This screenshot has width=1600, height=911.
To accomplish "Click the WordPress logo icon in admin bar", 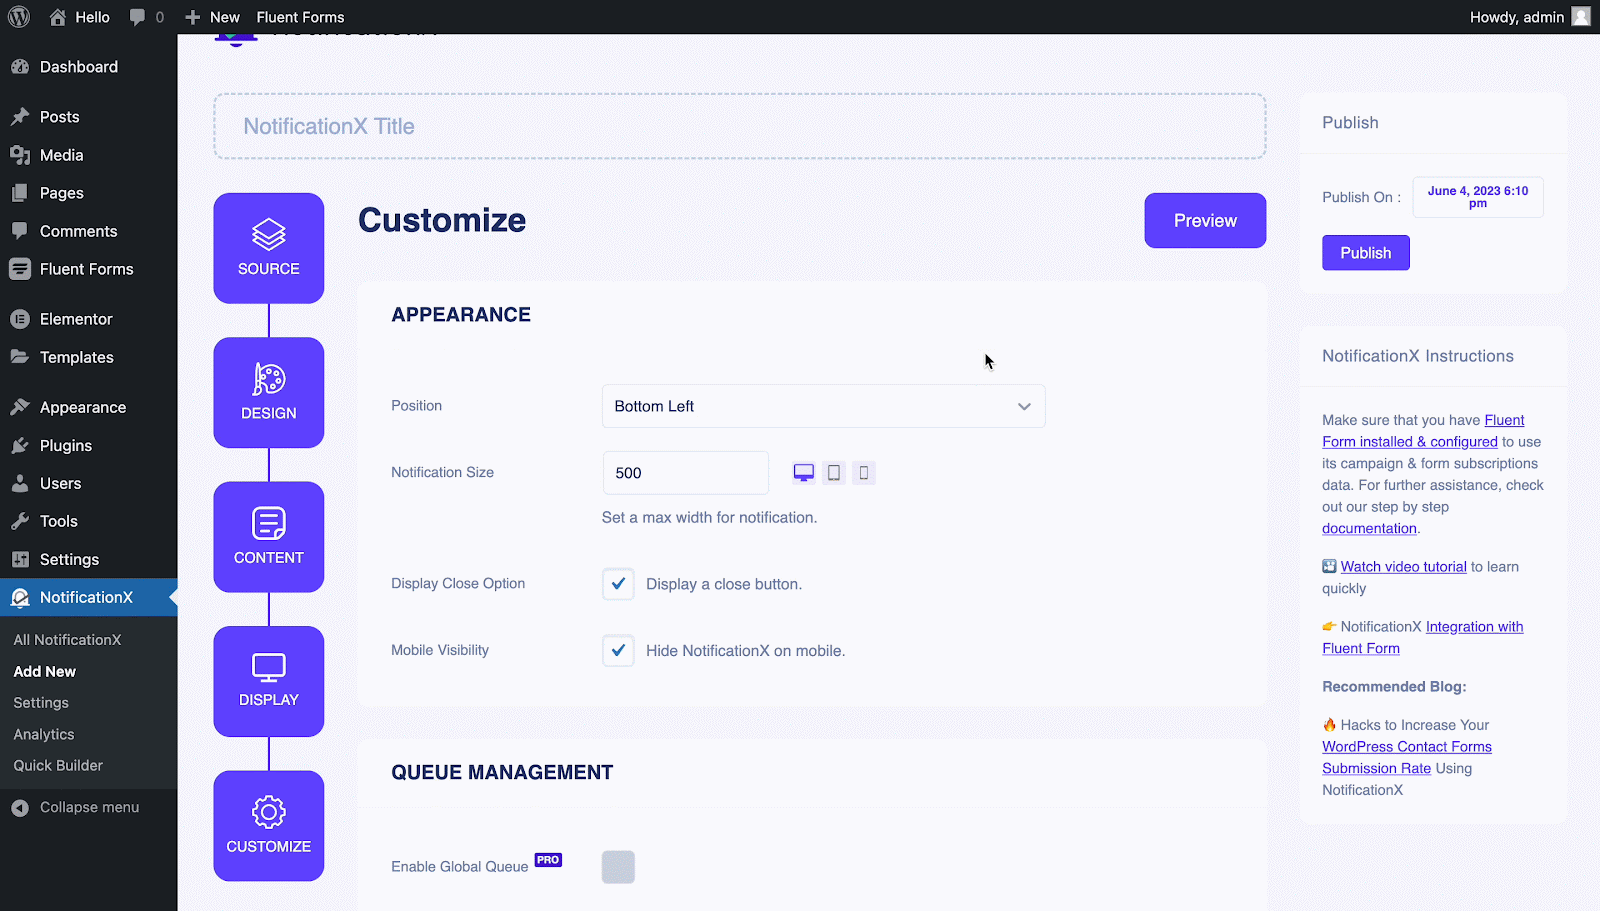I will [x=19, y=17].
